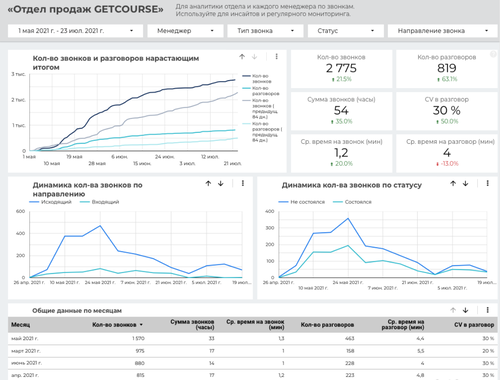This screenshot has height=380, width=500.
Task: Open three-dot menu of status dynamics chart
Action: click(487, 183)
